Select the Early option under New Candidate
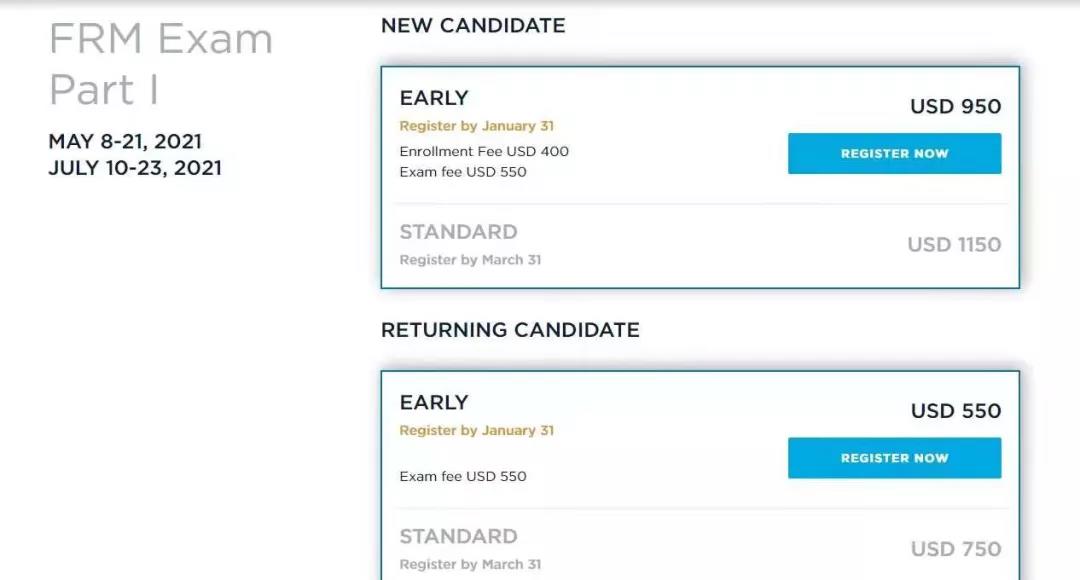Screen dimensions: 1080x580 (x=434, y=98)
